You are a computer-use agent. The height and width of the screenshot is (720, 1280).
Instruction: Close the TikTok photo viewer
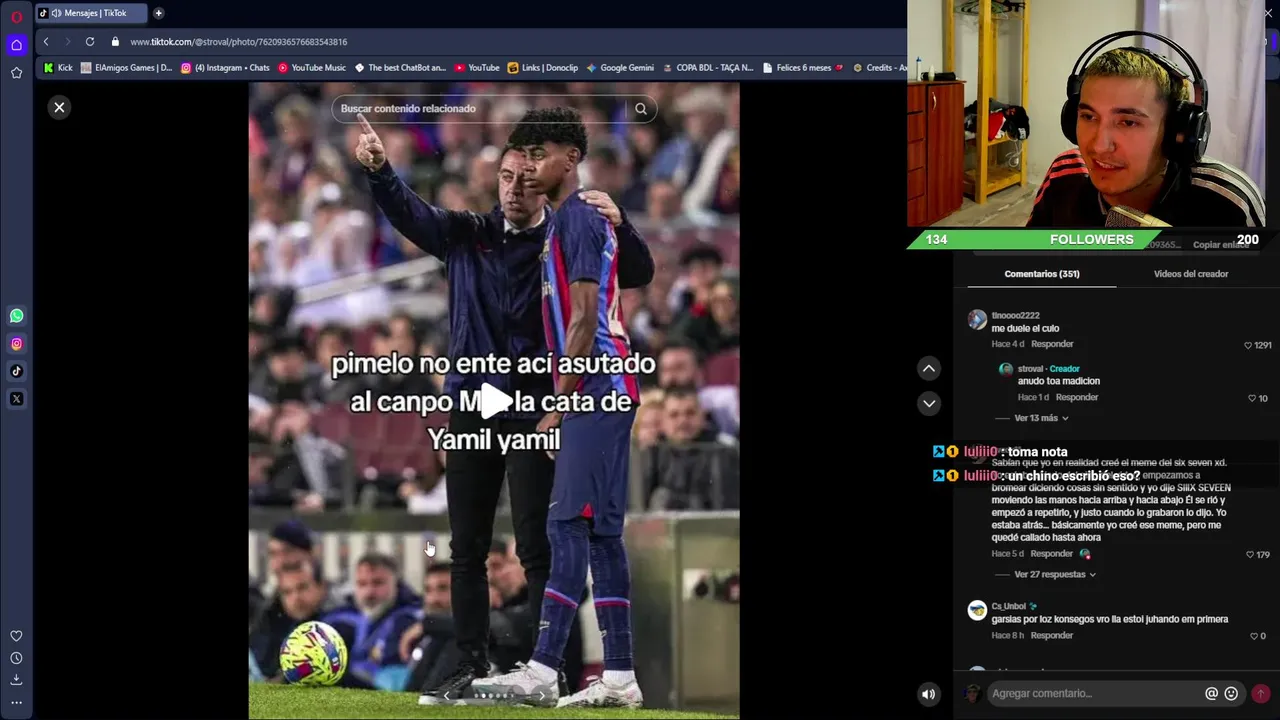point(59,107)
